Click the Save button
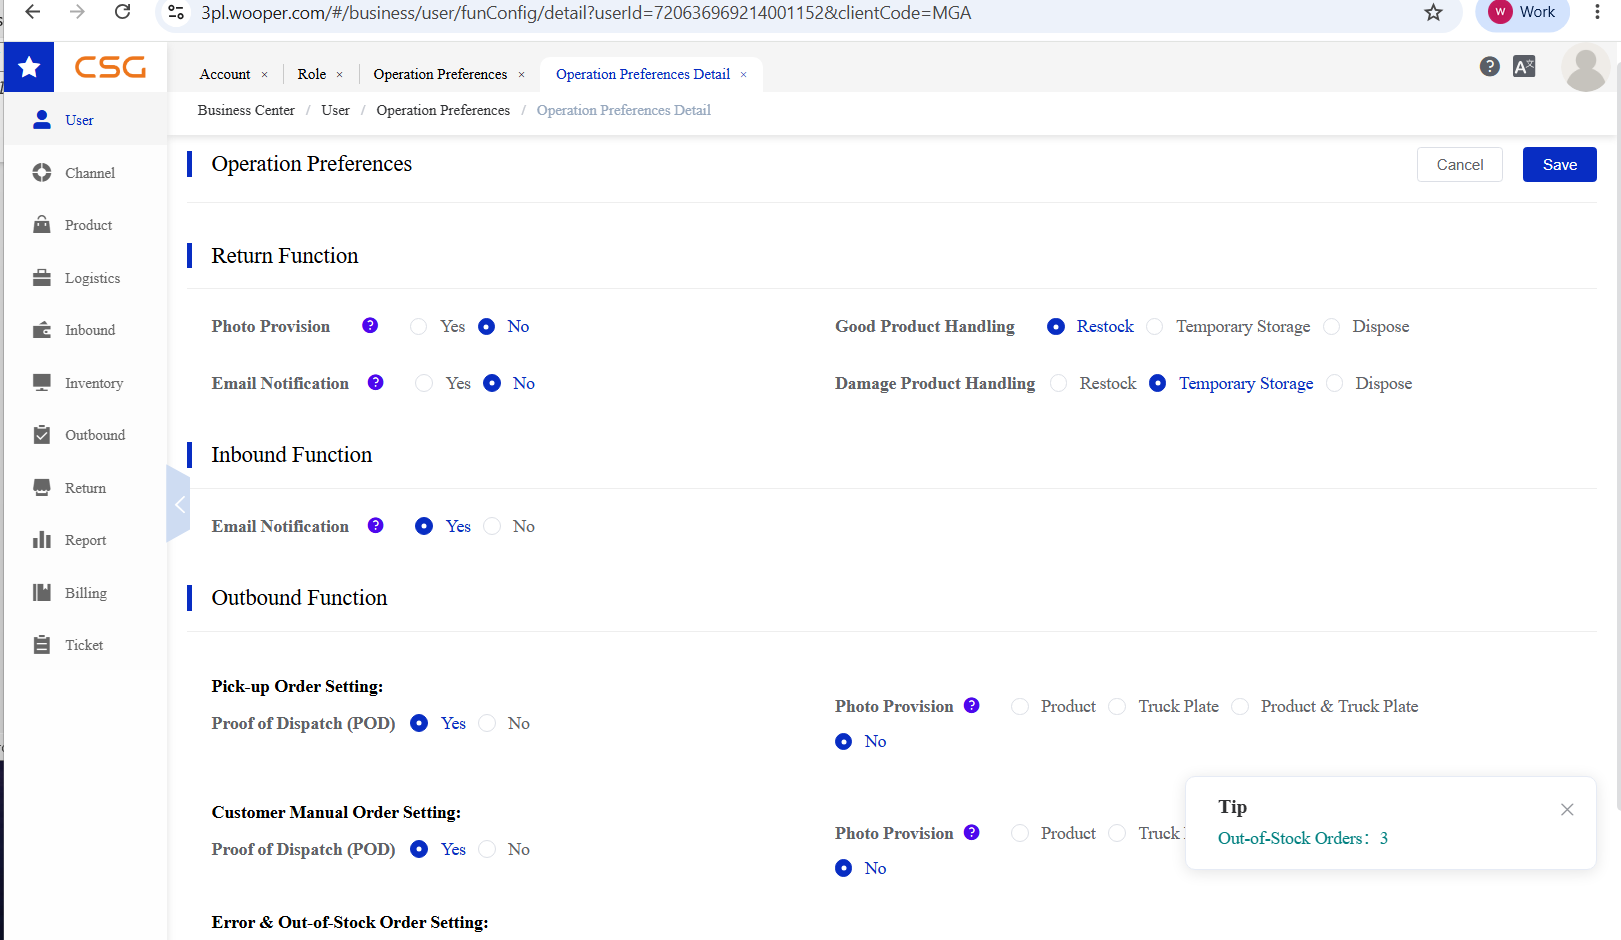Viewport: 1621px width, 940px height. point(1559,165)
